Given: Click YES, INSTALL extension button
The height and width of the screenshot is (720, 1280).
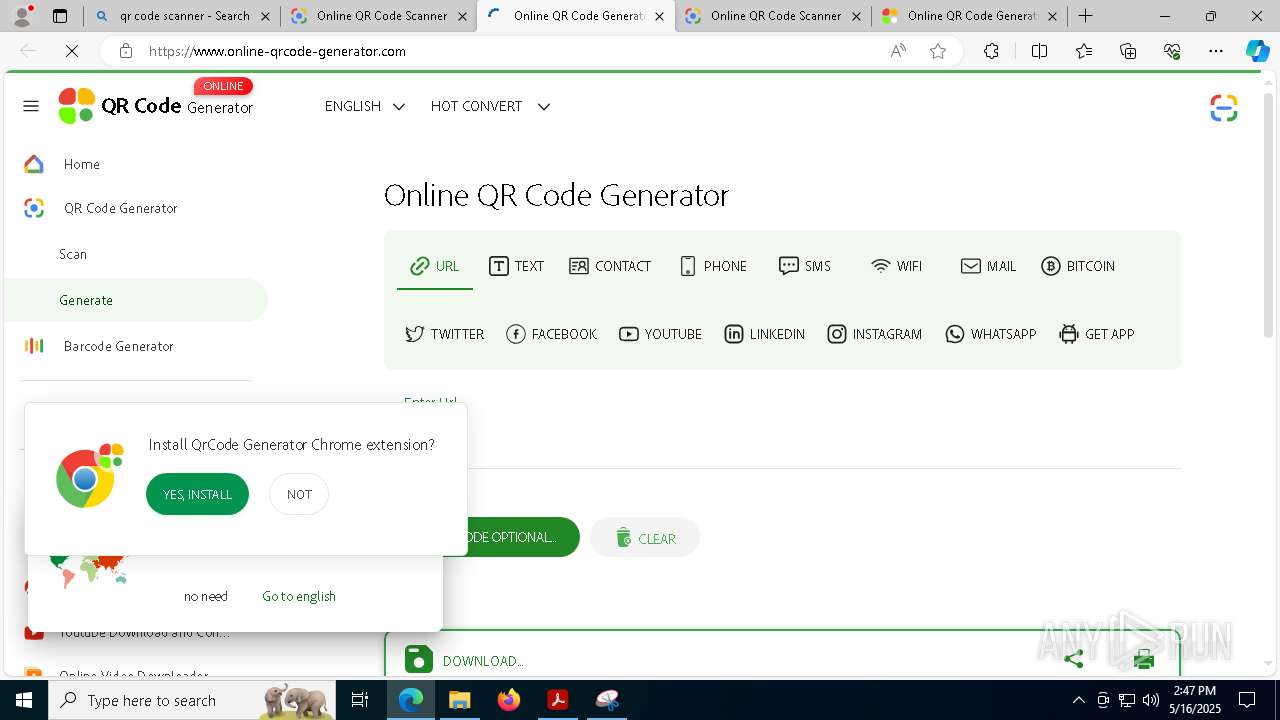Looking at the screenshot, I should tap(197, 494).
